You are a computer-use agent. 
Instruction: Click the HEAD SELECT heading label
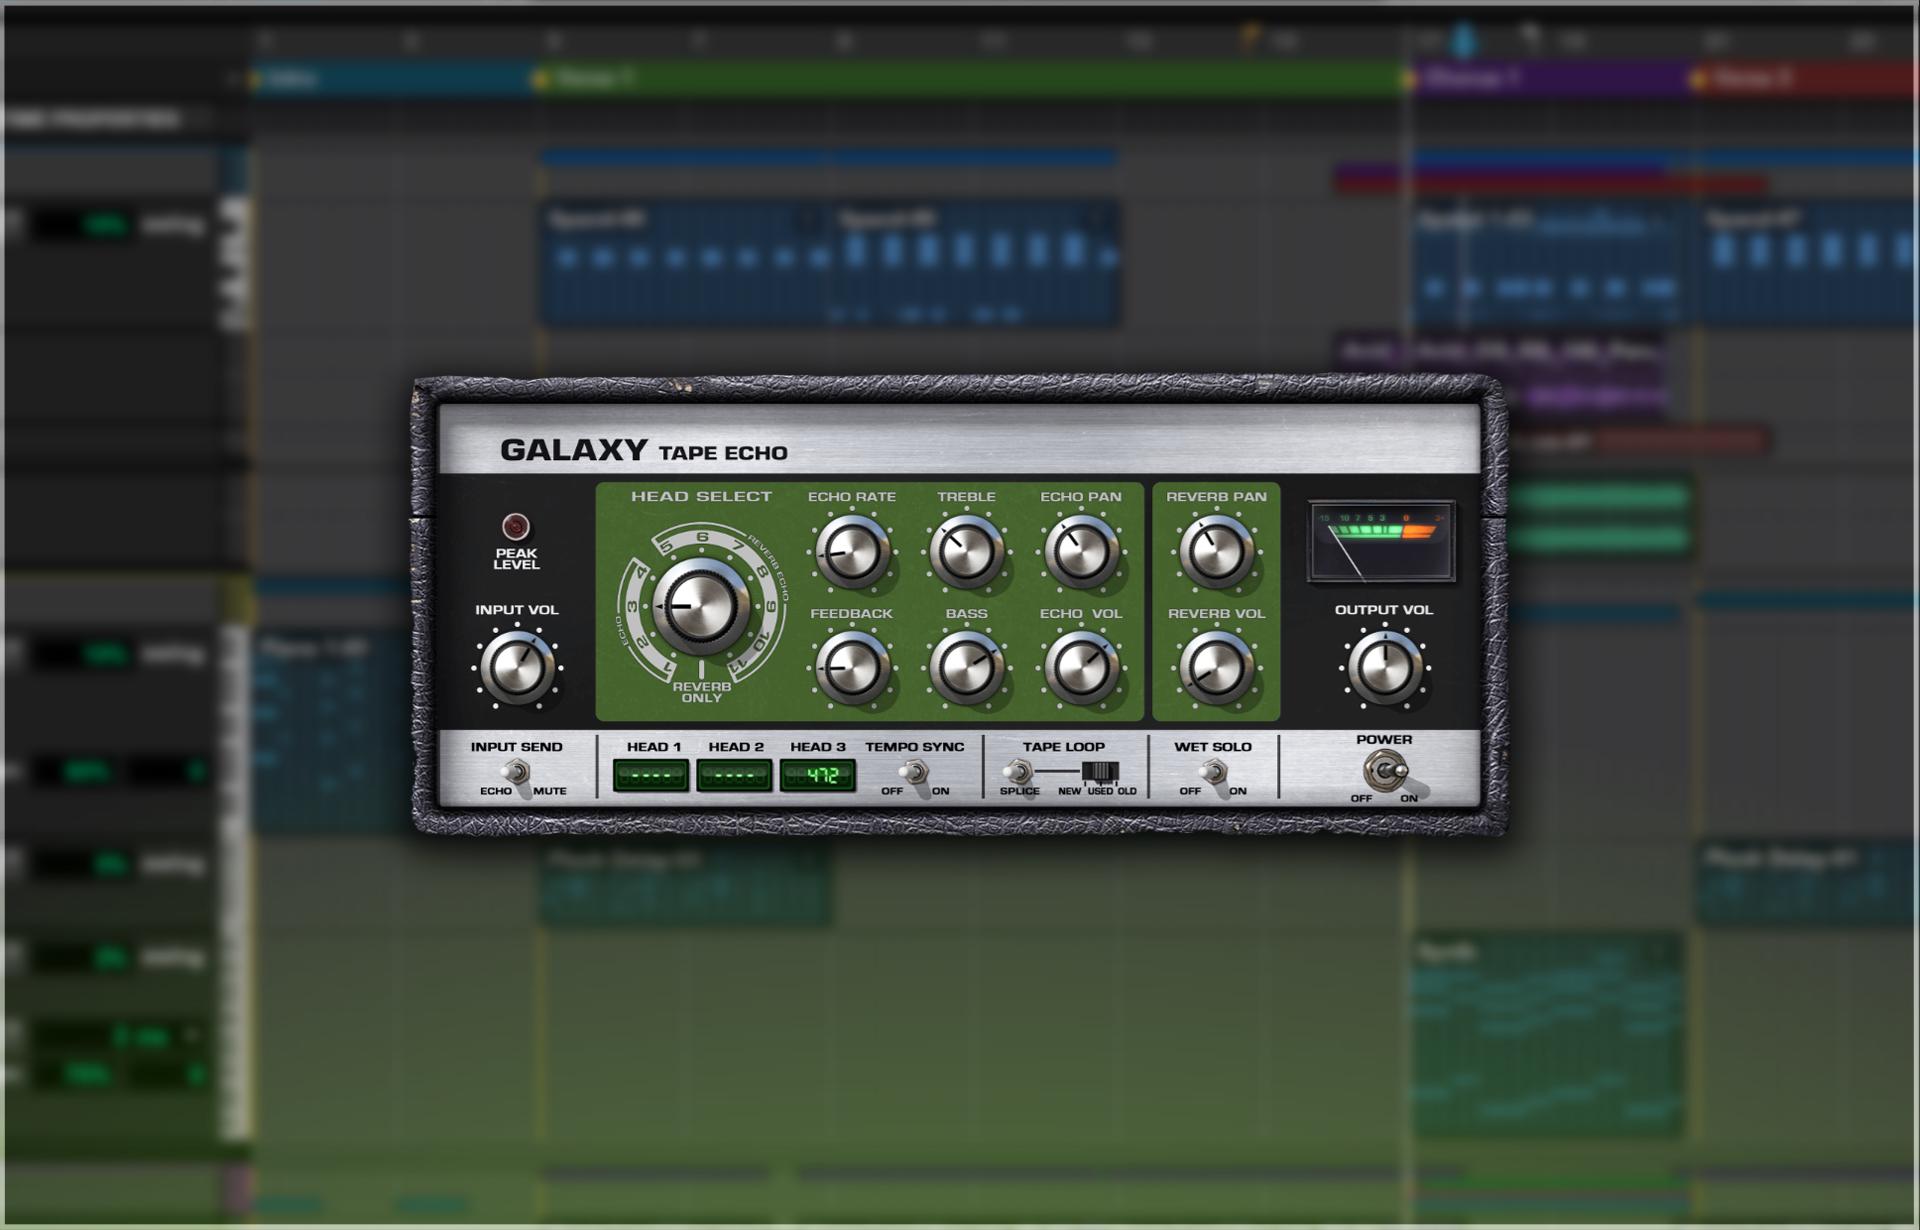tap(701, 496)
